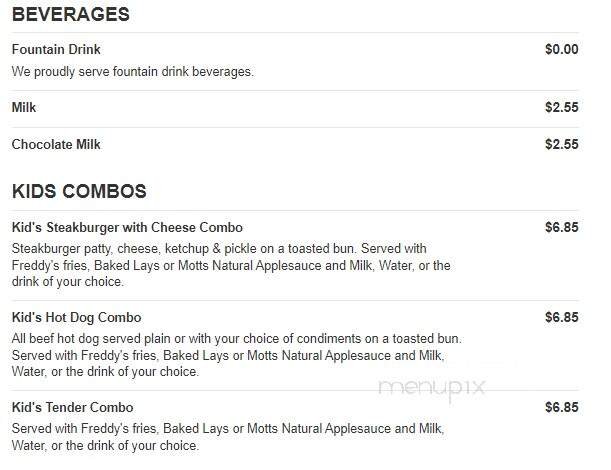The width and height of the screenshot is (611, 470).
Task: Select the plain Milk menu item
Action: point(24,106)
